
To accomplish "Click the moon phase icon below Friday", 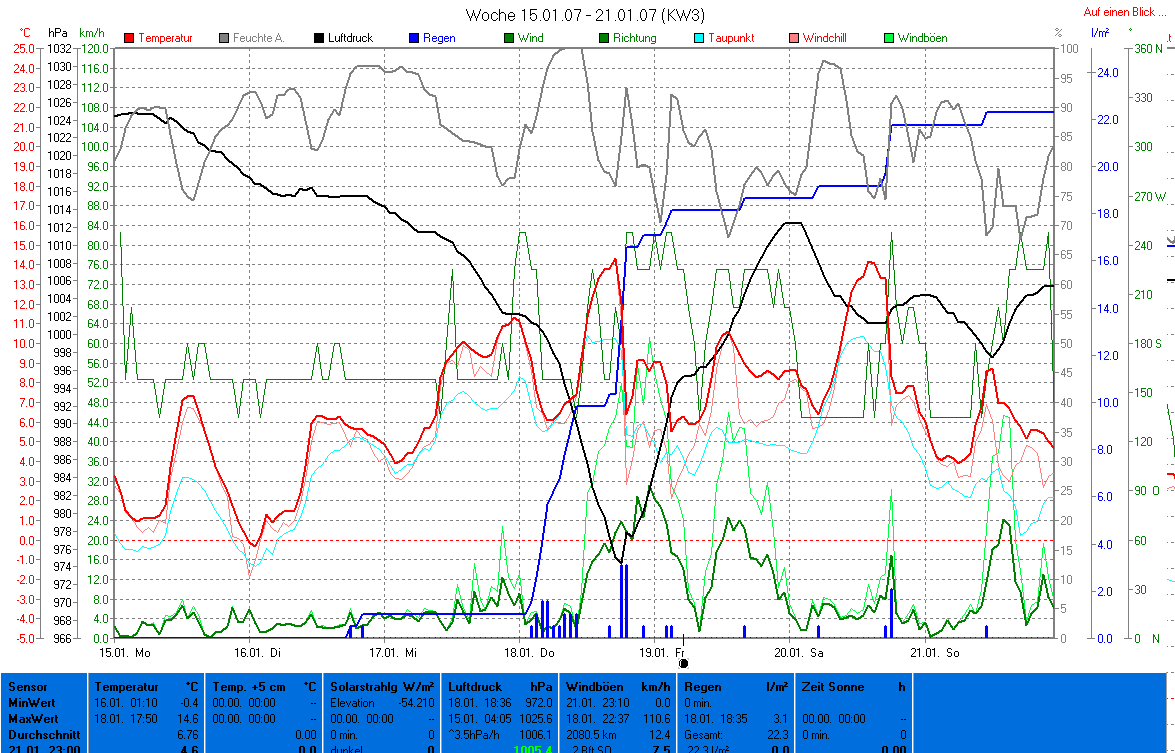I will (684, 663).
